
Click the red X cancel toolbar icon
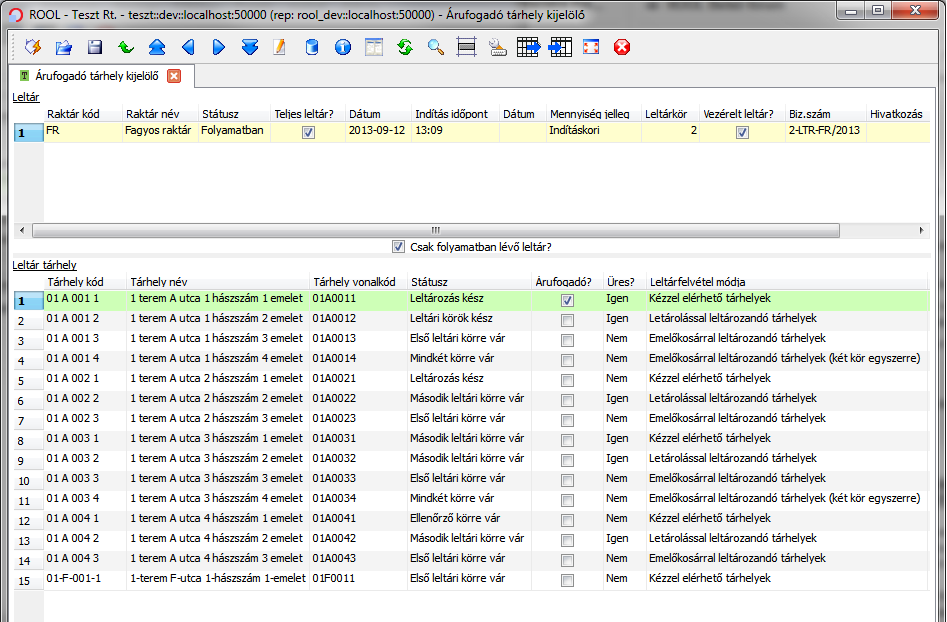click(622, 47)
